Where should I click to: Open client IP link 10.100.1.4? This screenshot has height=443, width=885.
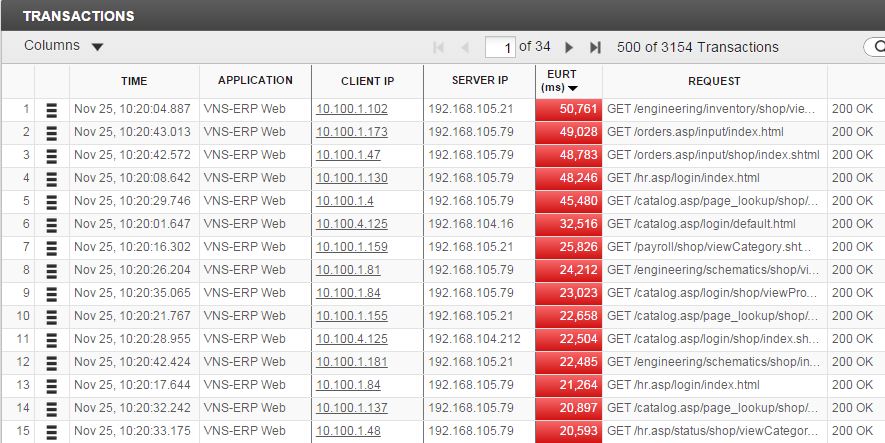344,201
